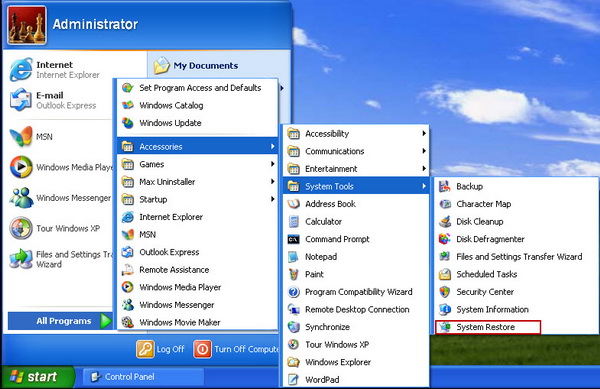Expand Communications submenu arrow
600x389 pixels.
click(424, 151)
